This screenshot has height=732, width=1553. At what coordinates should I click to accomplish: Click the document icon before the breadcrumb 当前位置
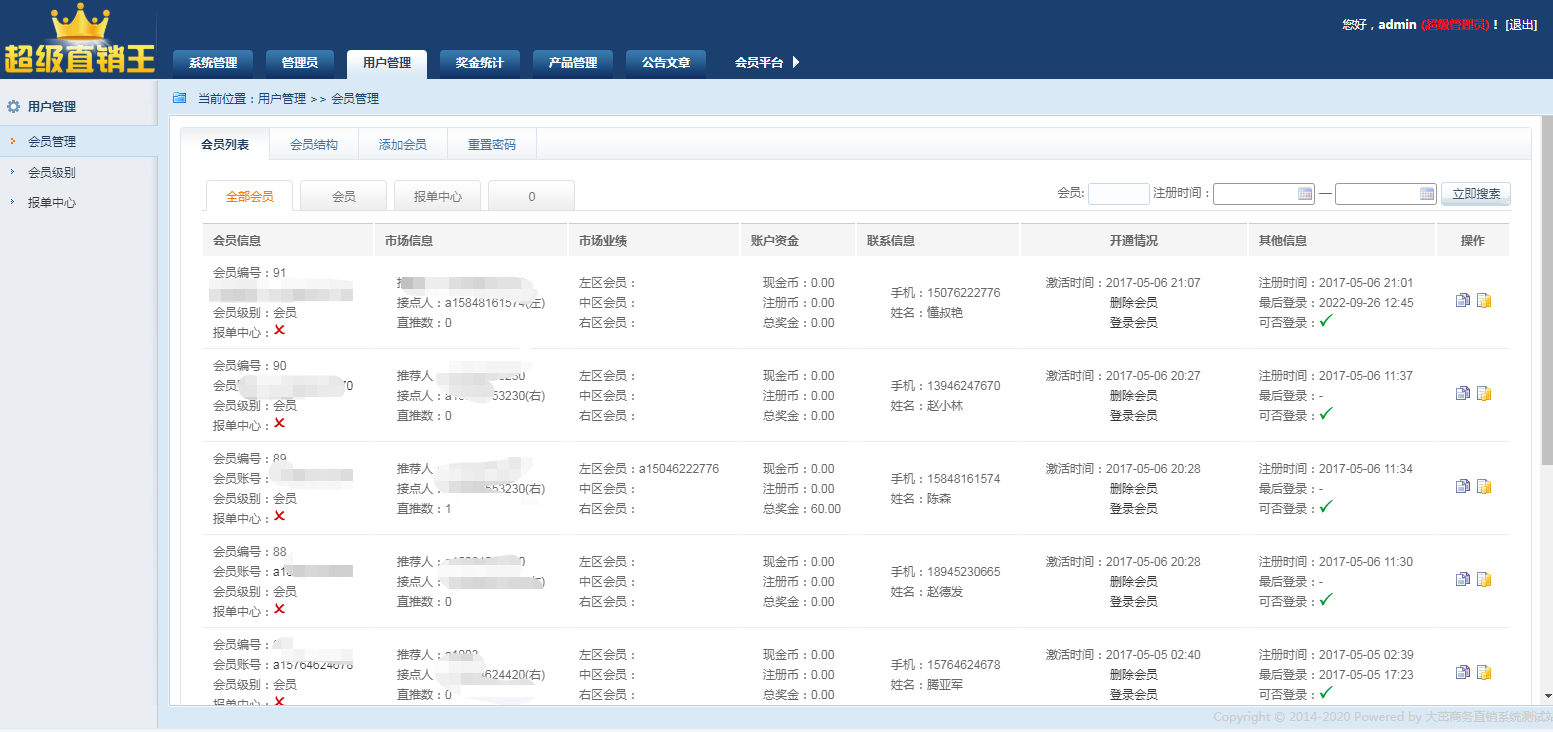(179, 98)
